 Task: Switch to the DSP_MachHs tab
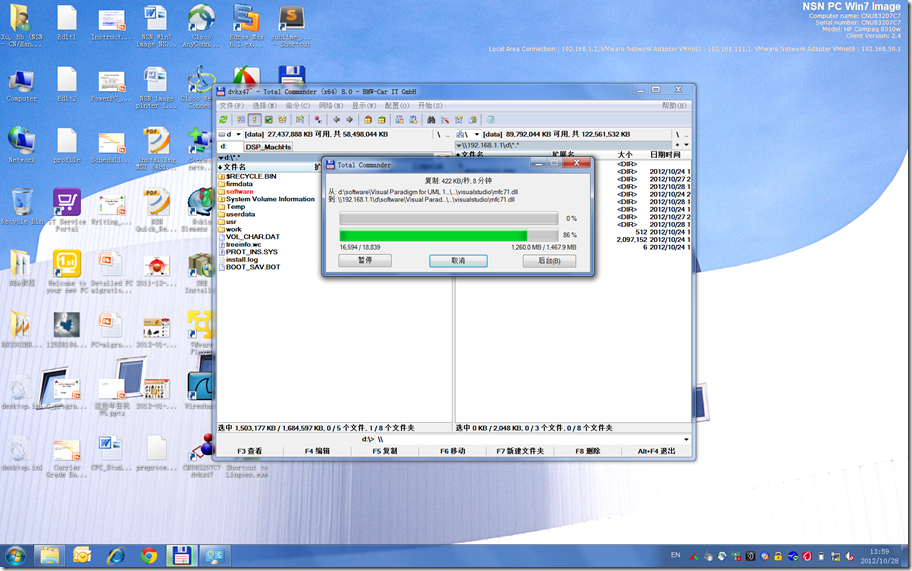click(x=268, y=147)
